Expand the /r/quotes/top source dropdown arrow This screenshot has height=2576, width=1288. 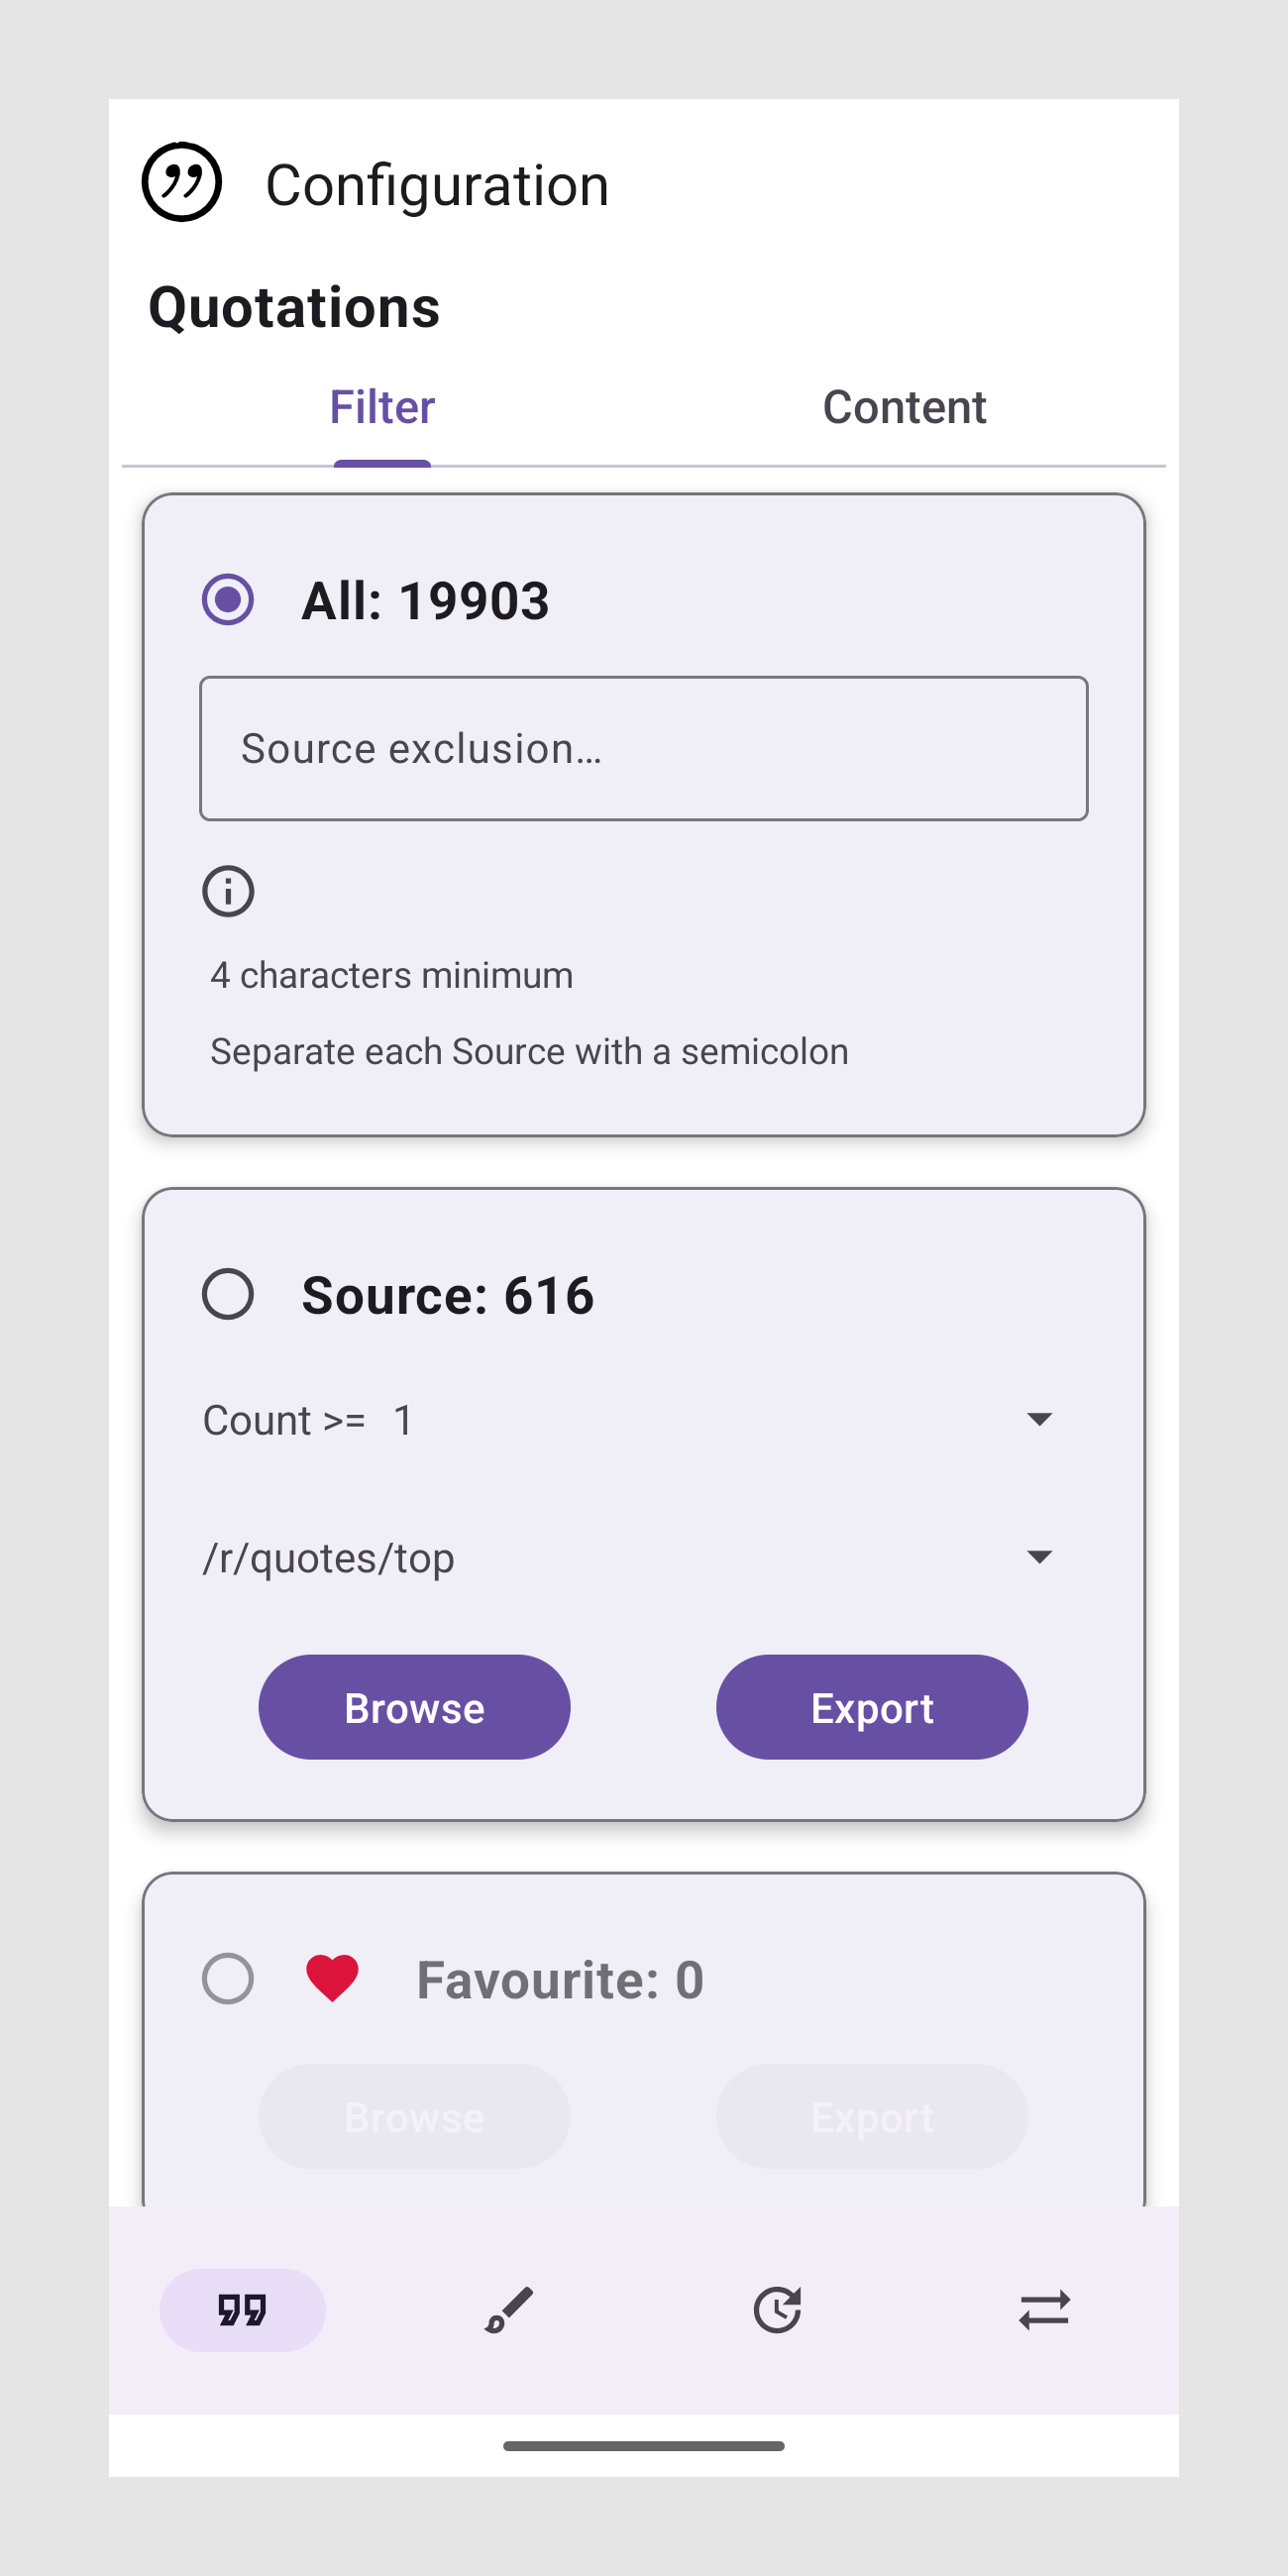tap(1039, 1557)
